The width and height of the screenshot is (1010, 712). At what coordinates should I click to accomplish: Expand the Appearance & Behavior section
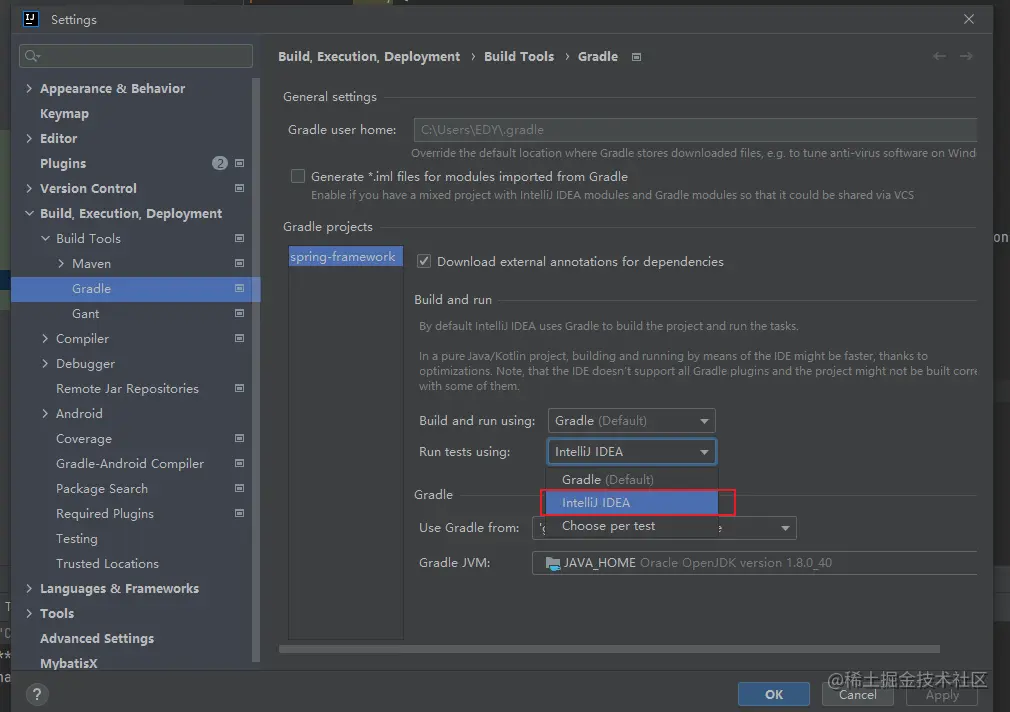click(x=29, y=88)
